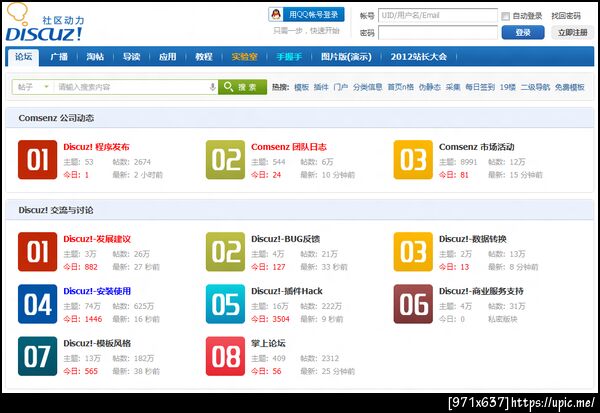The height and width of the screenshot is (413, 600).
Task: Click the Discuz! 交流与讨论 section header
Action: coord(300,210)
